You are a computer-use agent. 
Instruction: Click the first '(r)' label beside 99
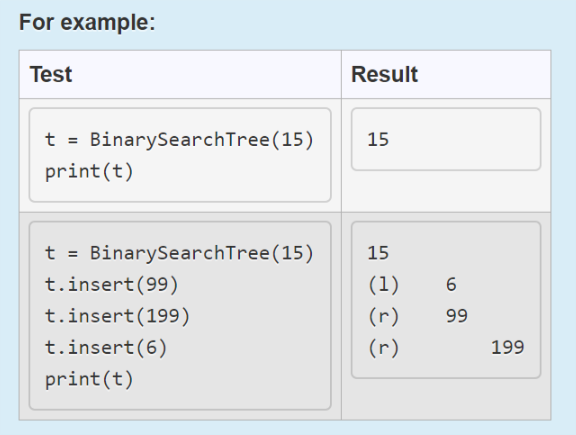(x=383, y=316)
